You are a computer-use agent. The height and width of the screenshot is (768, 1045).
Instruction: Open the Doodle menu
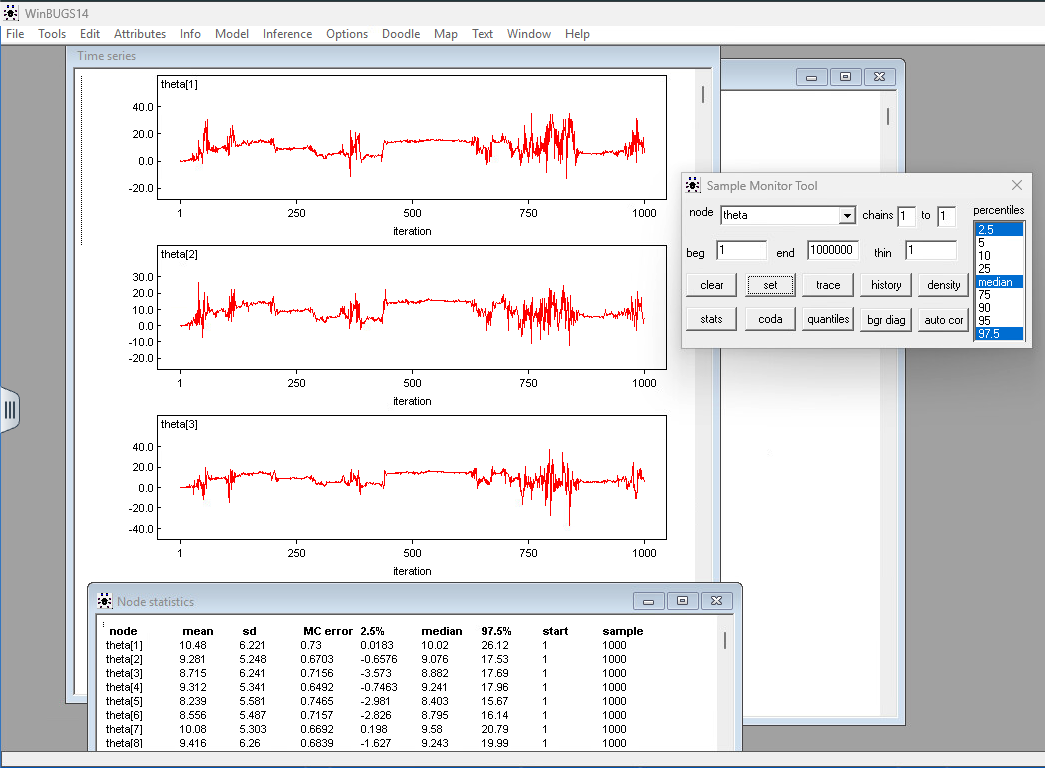pyautogui.click(x=401, y=34)
